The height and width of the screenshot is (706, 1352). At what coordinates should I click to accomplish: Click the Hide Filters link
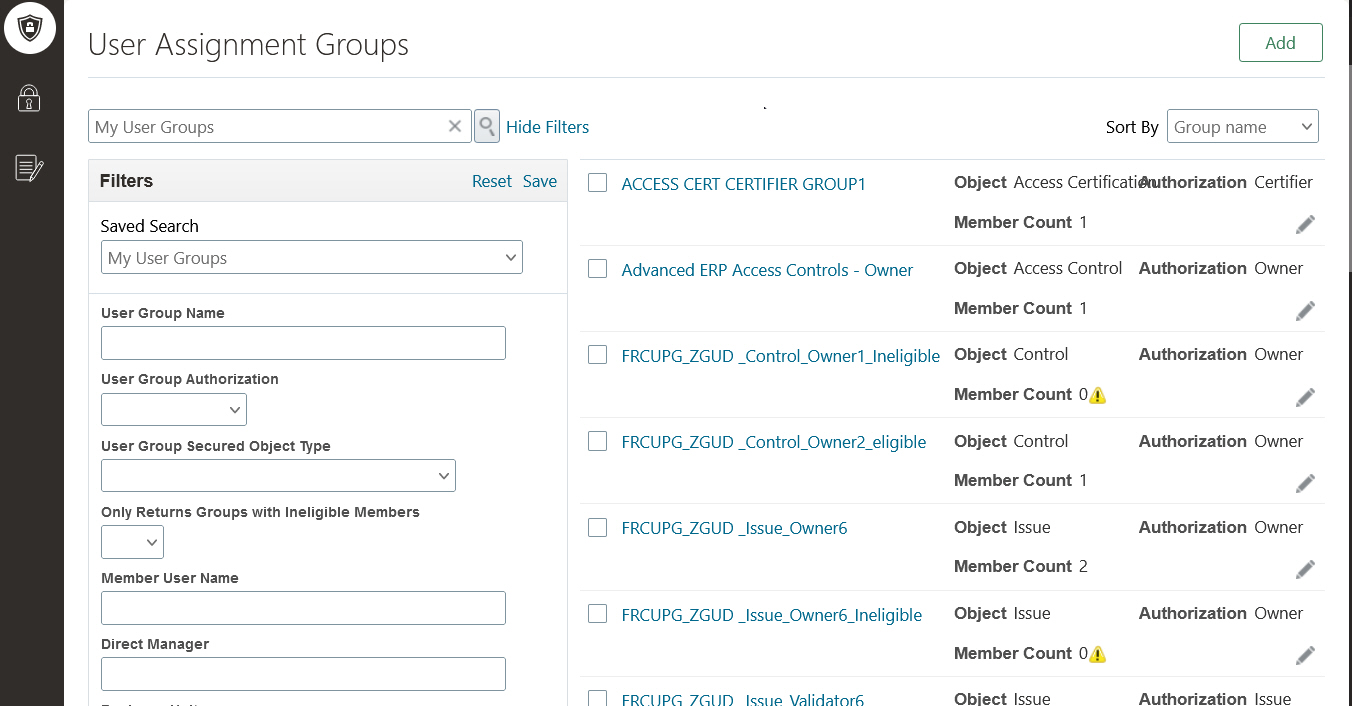tap(547, 127)
